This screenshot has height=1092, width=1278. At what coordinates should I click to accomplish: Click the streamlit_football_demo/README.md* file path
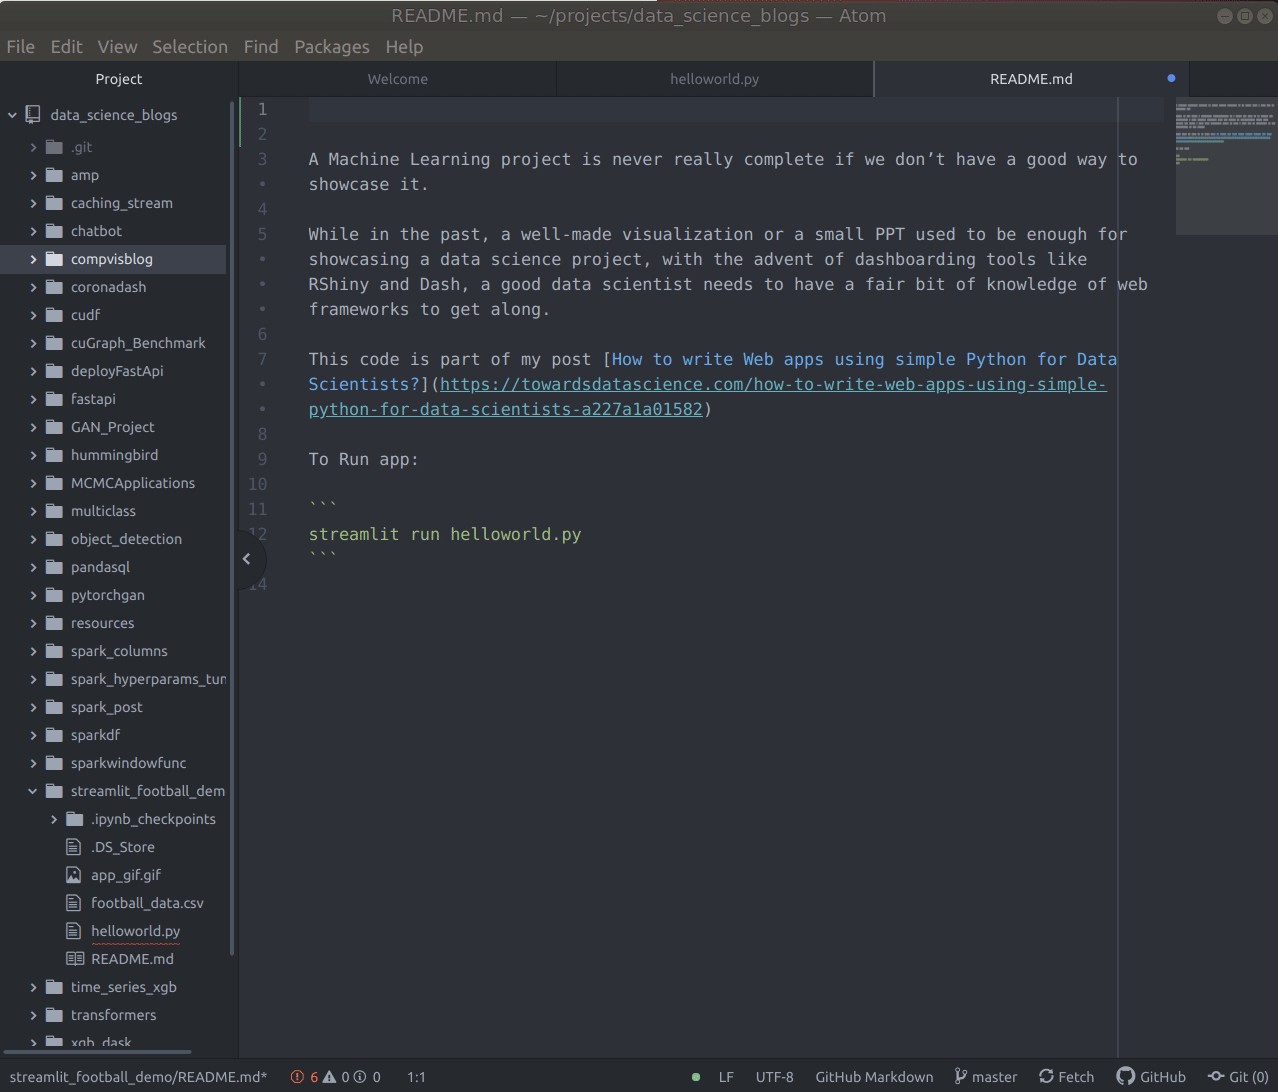(138, 1077)
